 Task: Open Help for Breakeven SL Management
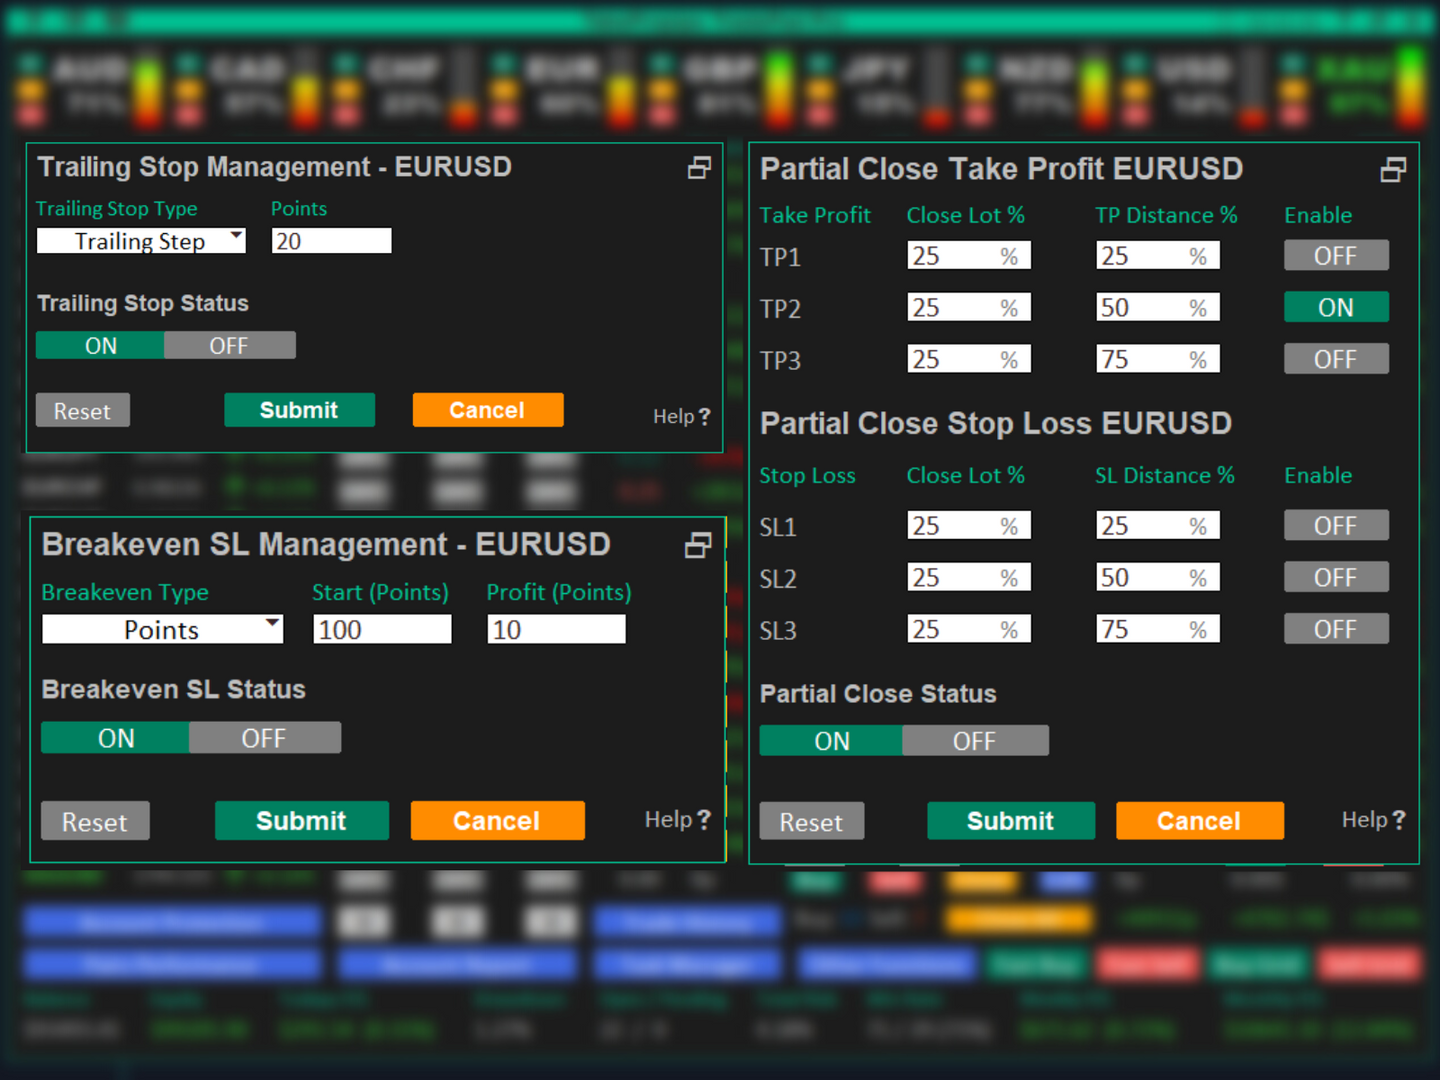pyautogui.click(x=677, y=820)
